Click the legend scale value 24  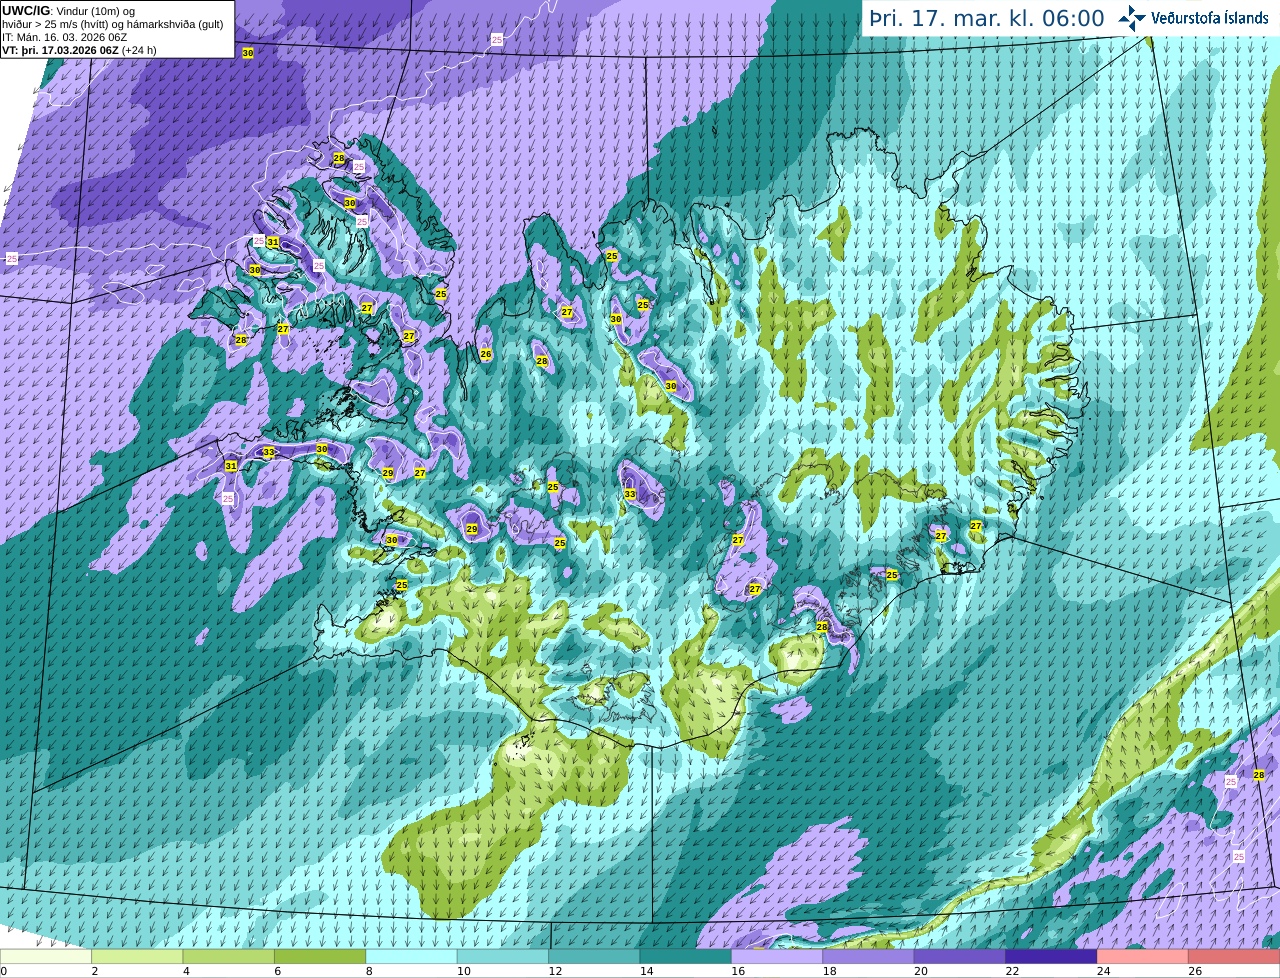1103,971
